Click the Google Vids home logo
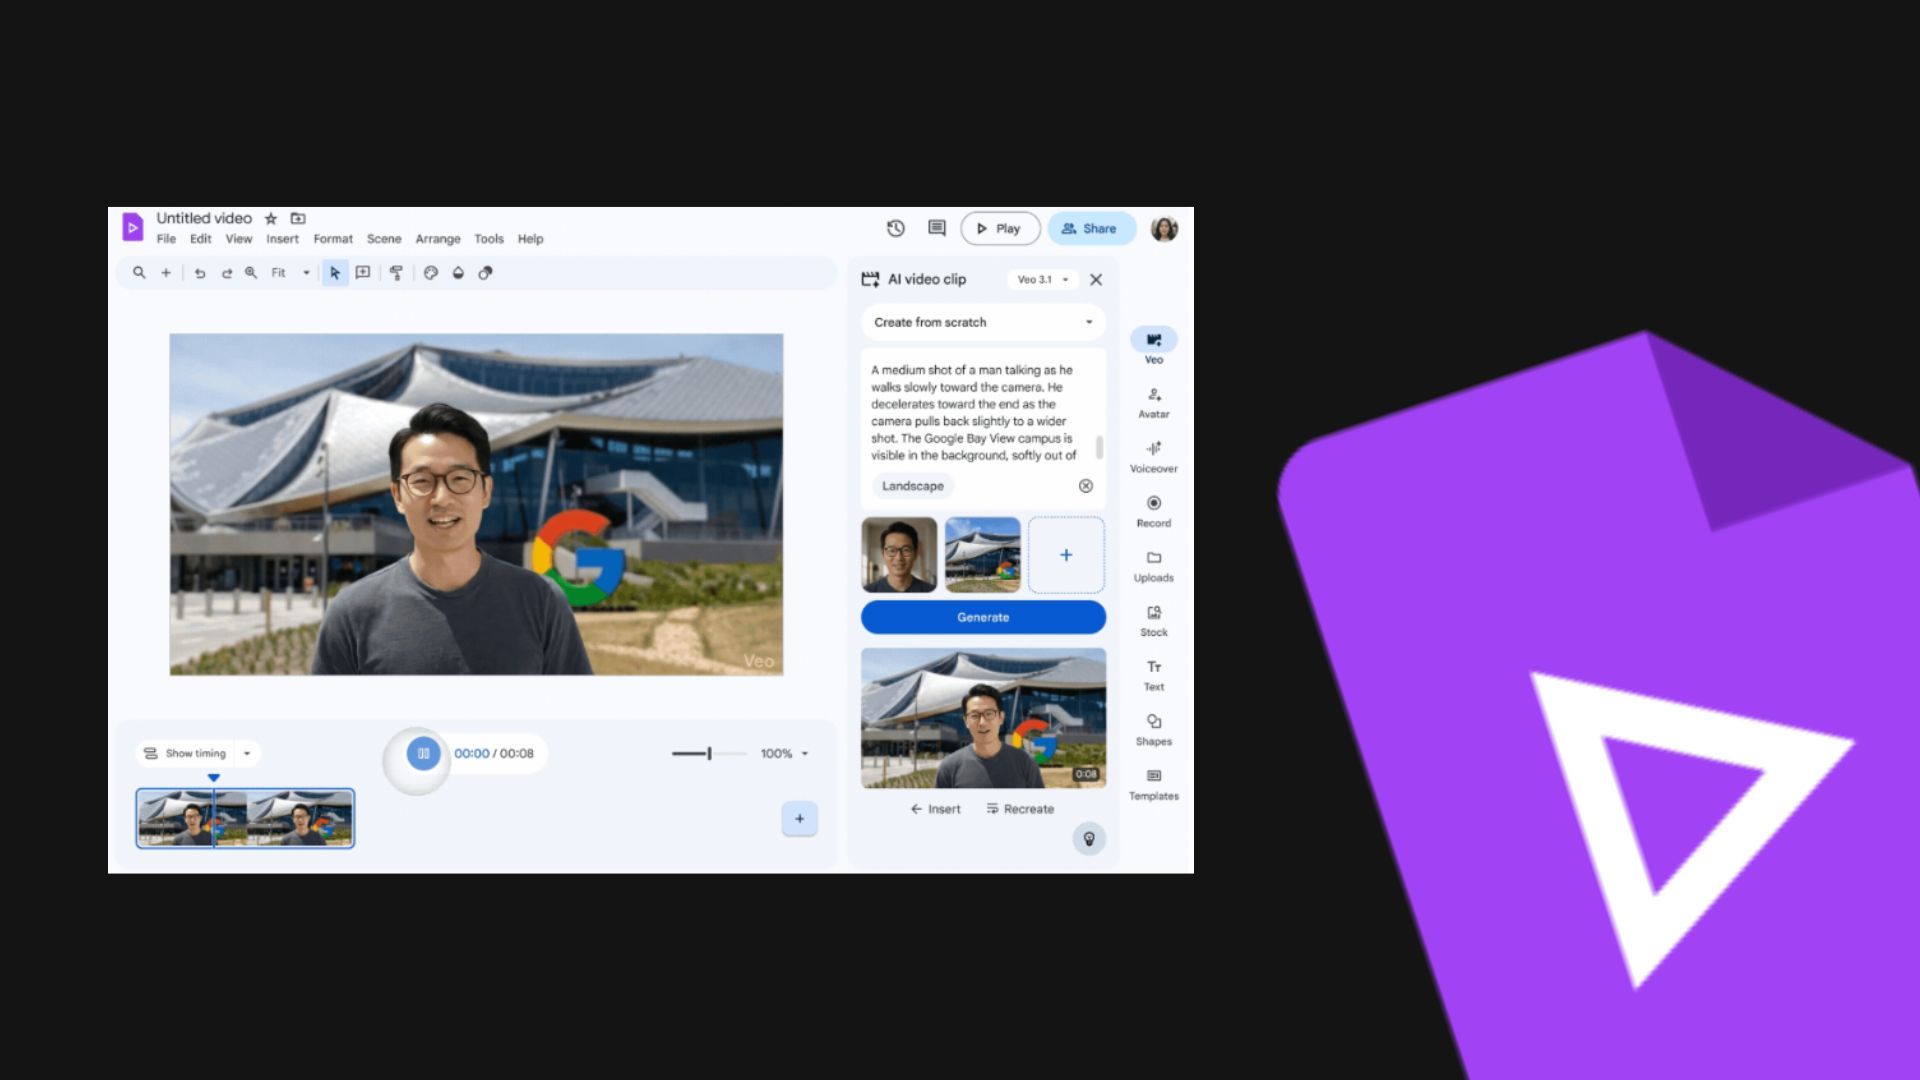The height and width of the screenshot is (1080, 1920). click(x=133, y=227)
